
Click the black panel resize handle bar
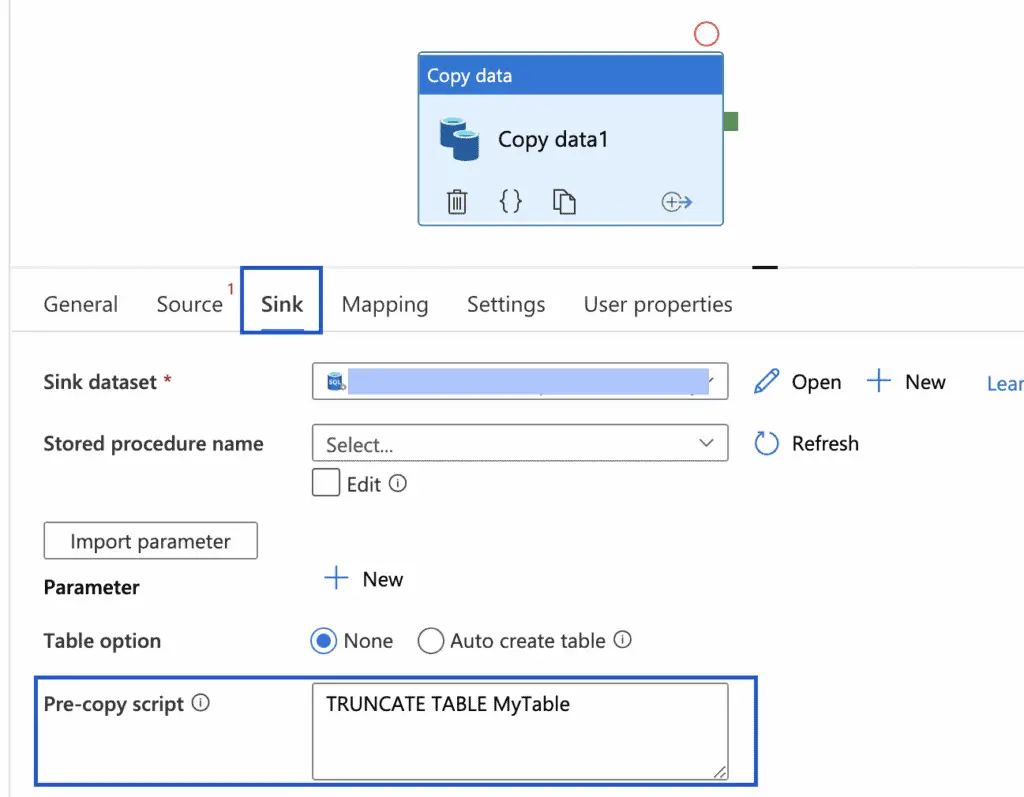tap(765, 267)
